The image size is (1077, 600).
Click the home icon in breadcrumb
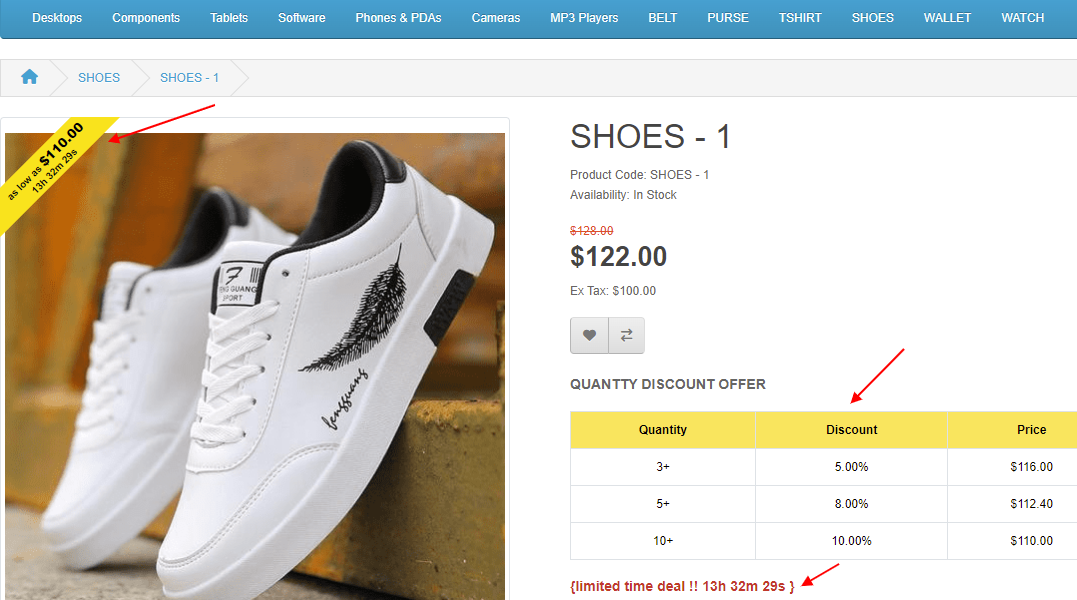[29, 77]
